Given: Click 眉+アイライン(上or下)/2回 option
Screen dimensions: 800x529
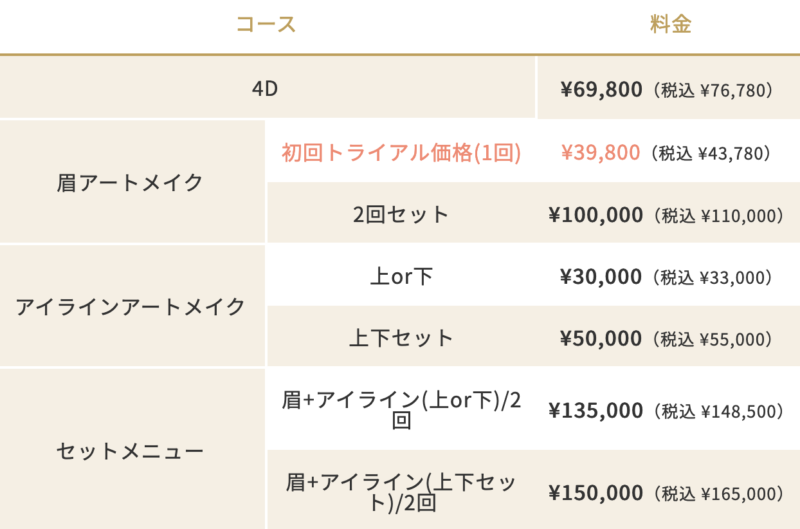Looking at the screenshot, I should 401,410.
